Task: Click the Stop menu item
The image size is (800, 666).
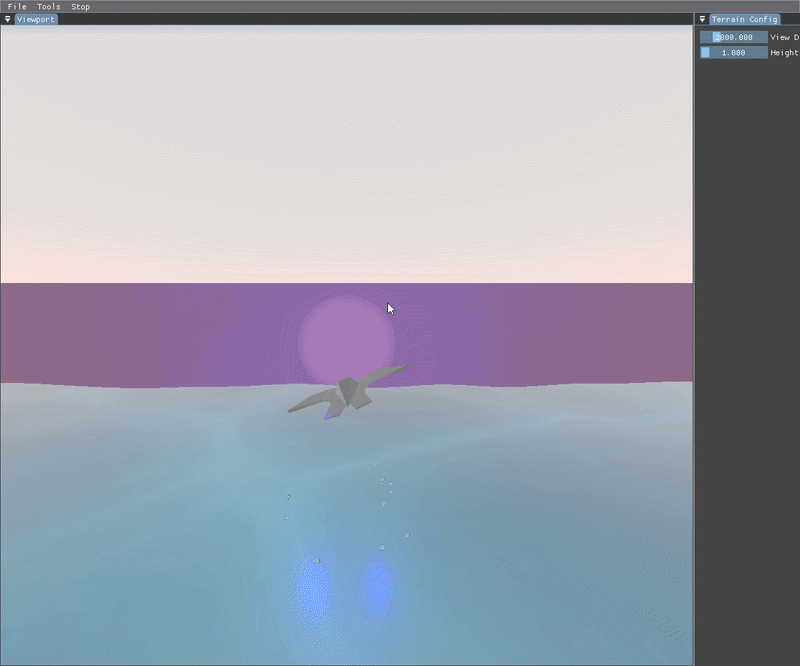Action: click(81, 7)
